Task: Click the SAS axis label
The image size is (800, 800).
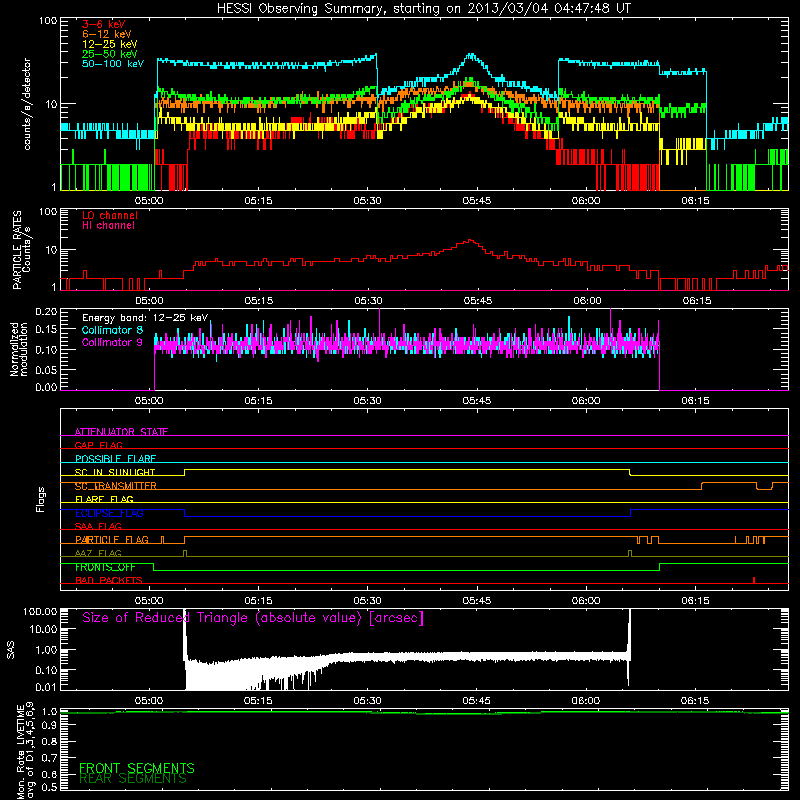Action: [x=10, y=649]
